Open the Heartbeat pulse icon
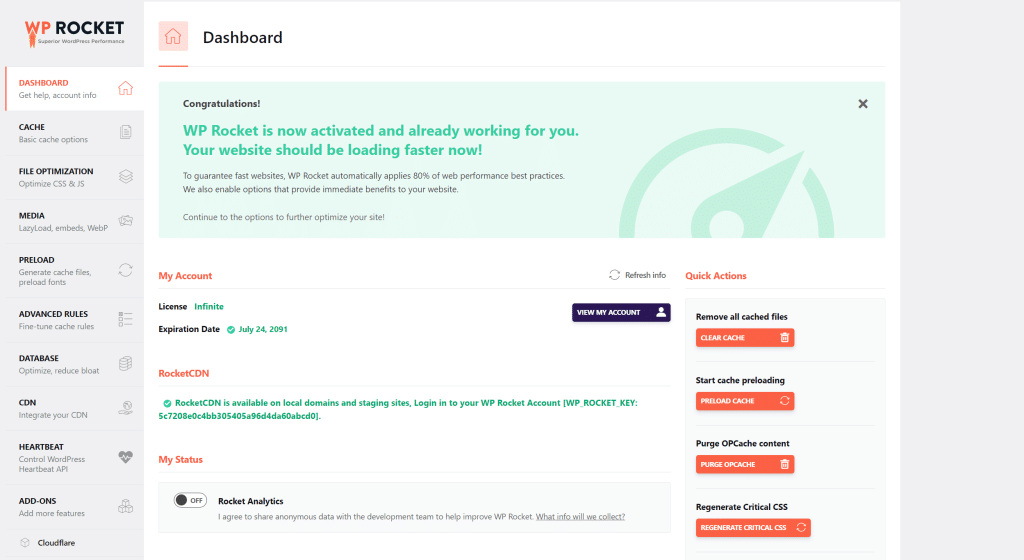1024x560 pixels. coord(125,457)
